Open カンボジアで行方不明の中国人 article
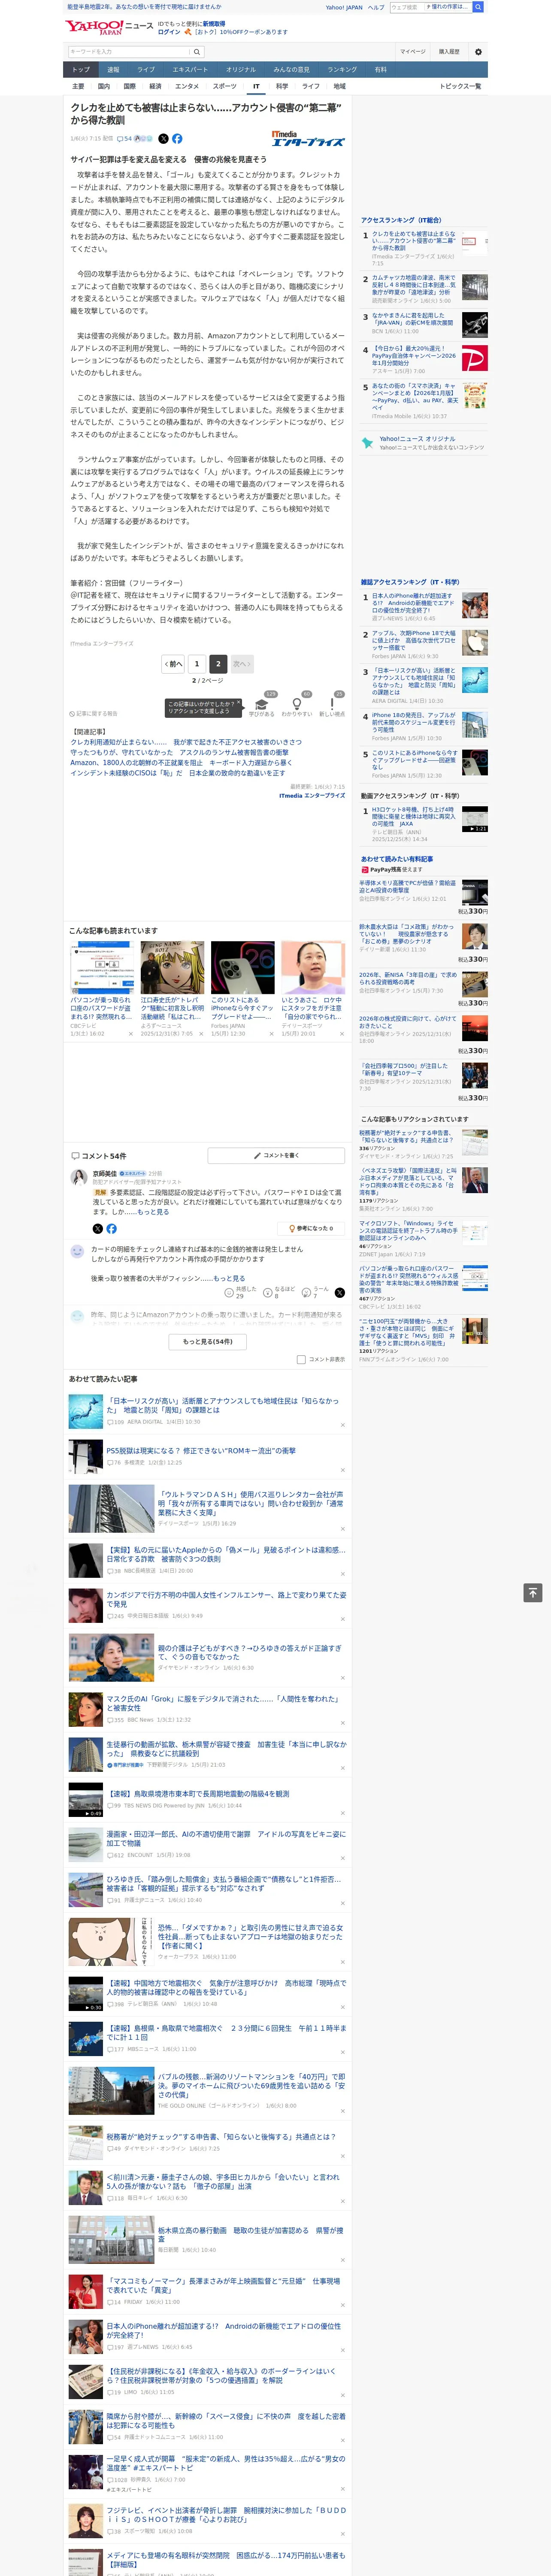Image resolution: width=551 pixels, height=2576 pixels. click(226, 1600)
